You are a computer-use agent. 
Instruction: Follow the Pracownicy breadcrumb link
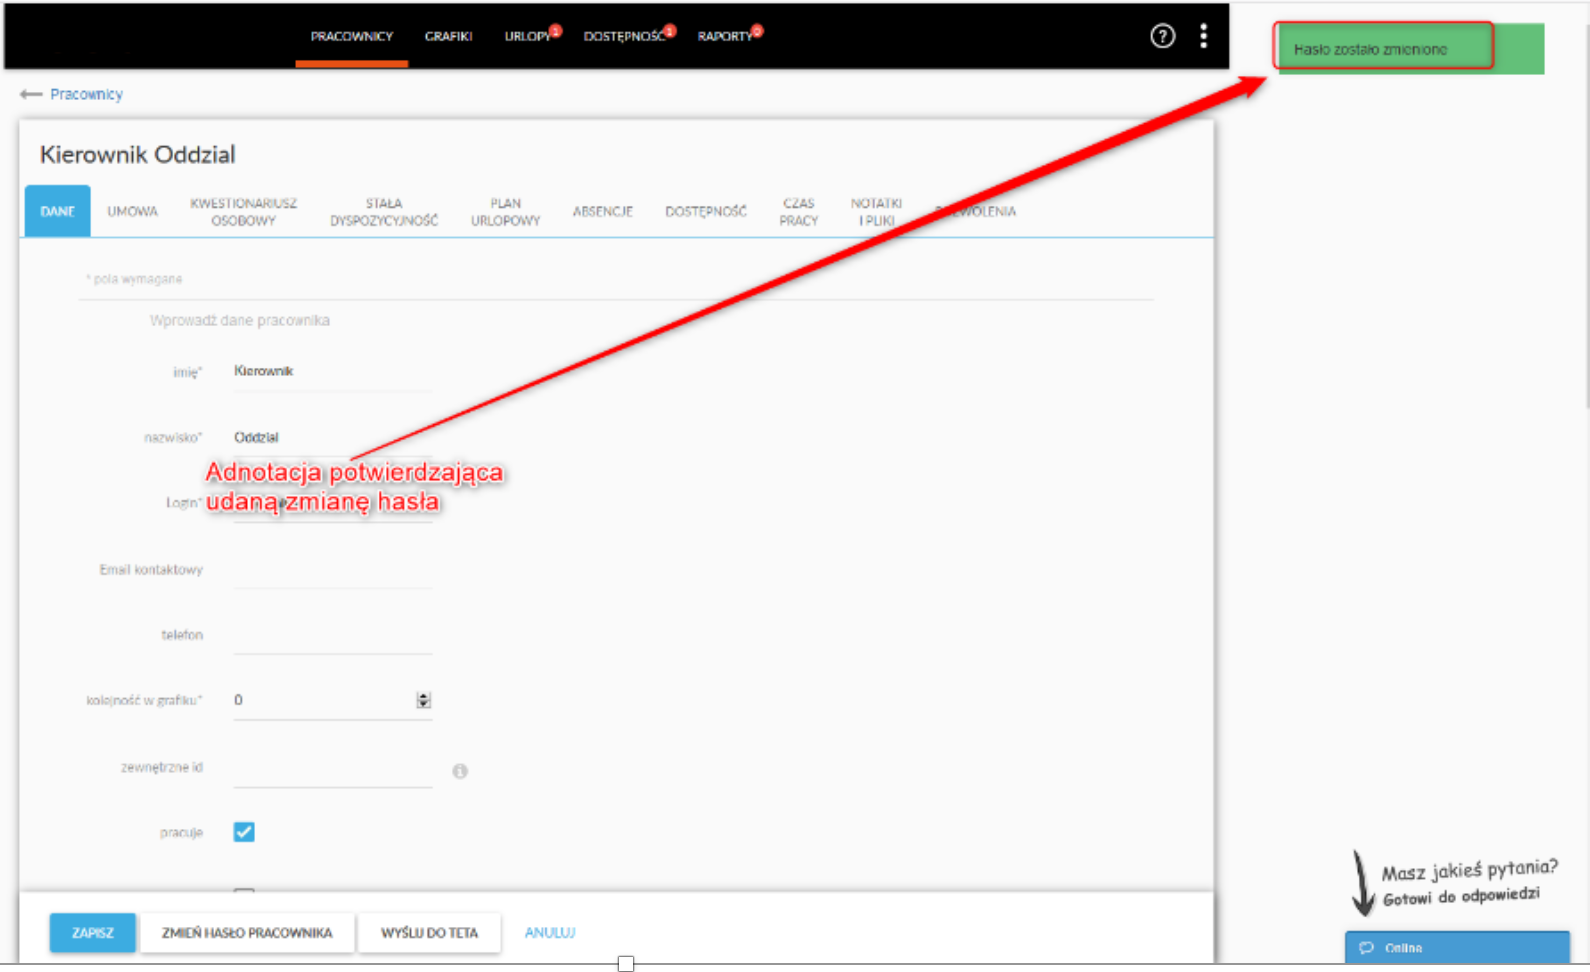click(86, 94)
